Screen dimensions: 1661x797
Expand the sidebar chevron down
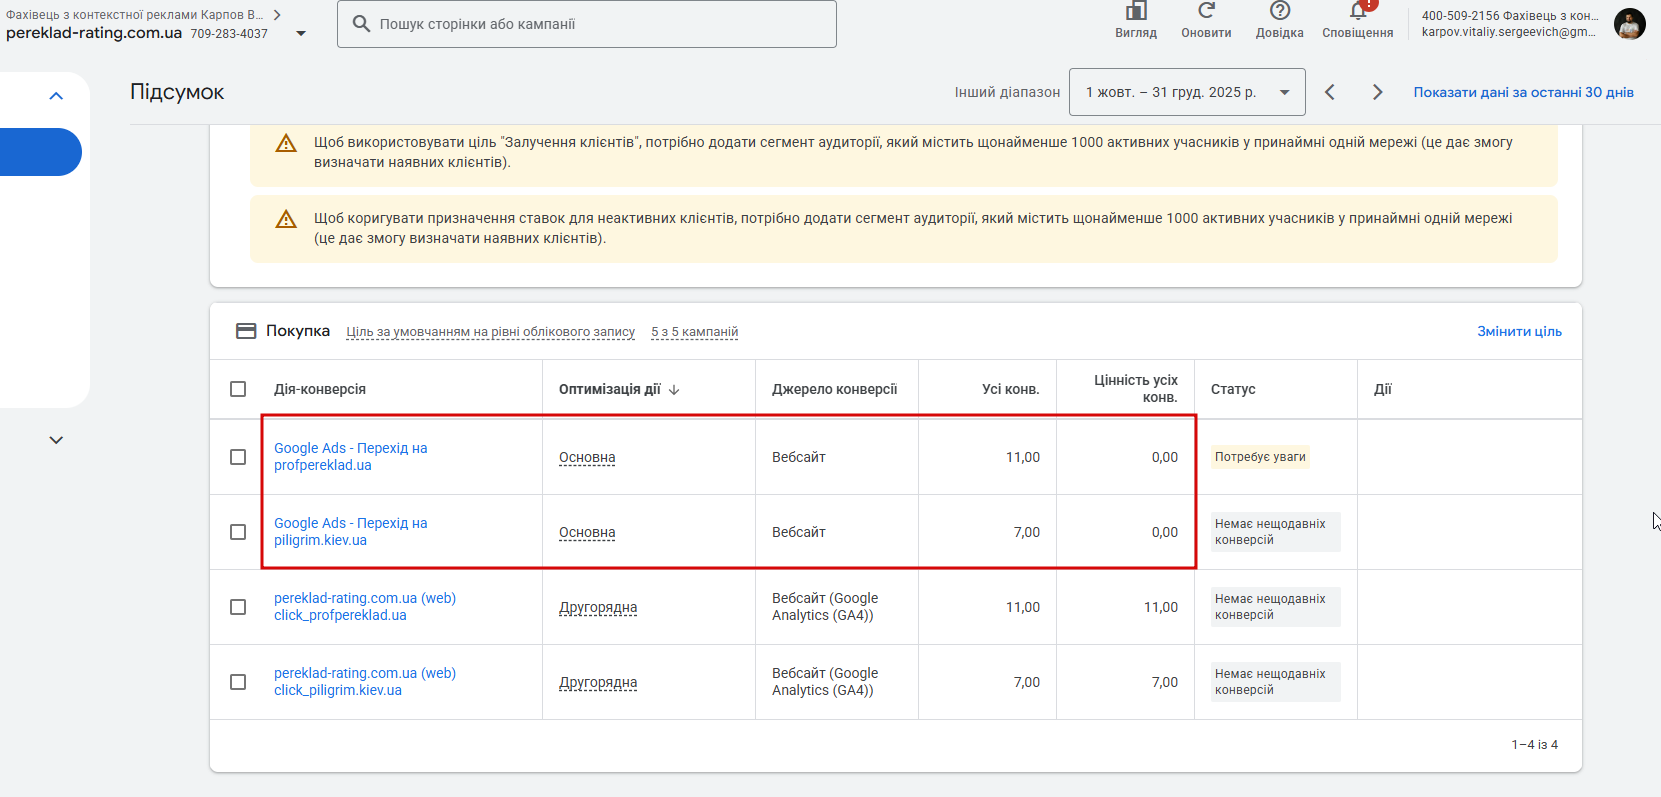click(x=56, y=440)
